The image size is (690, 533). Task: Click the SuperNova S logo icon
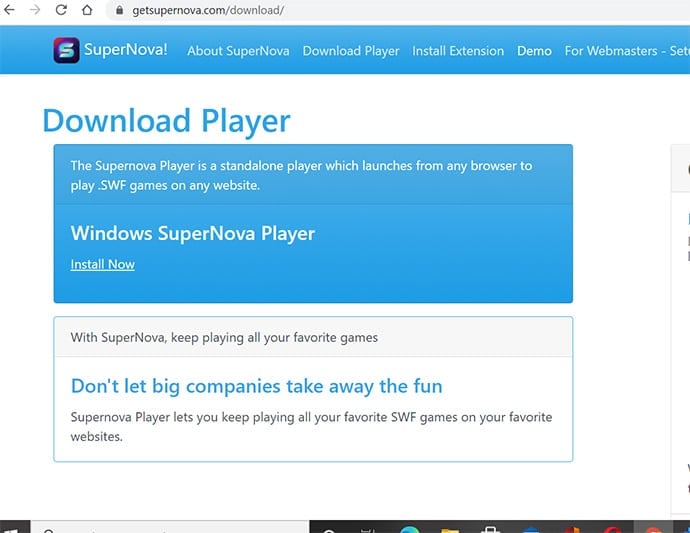(66, 50)
